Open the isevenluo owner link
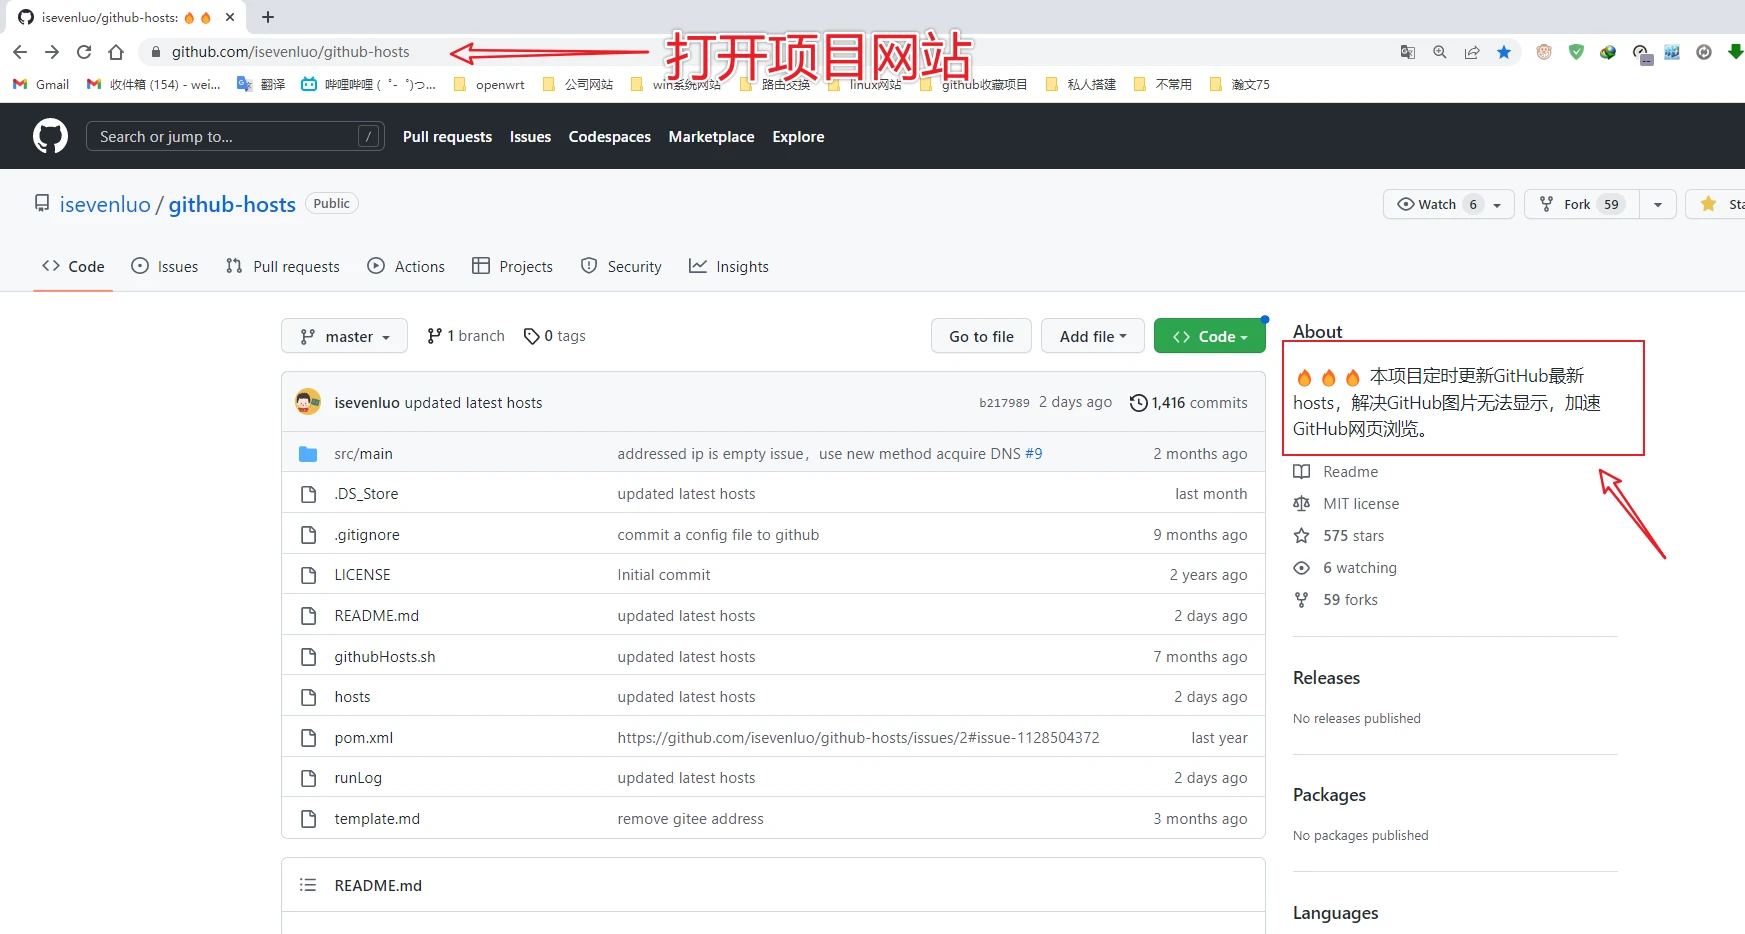The height and width of the screenshot is (934, 1745). (x=105, y=204)
